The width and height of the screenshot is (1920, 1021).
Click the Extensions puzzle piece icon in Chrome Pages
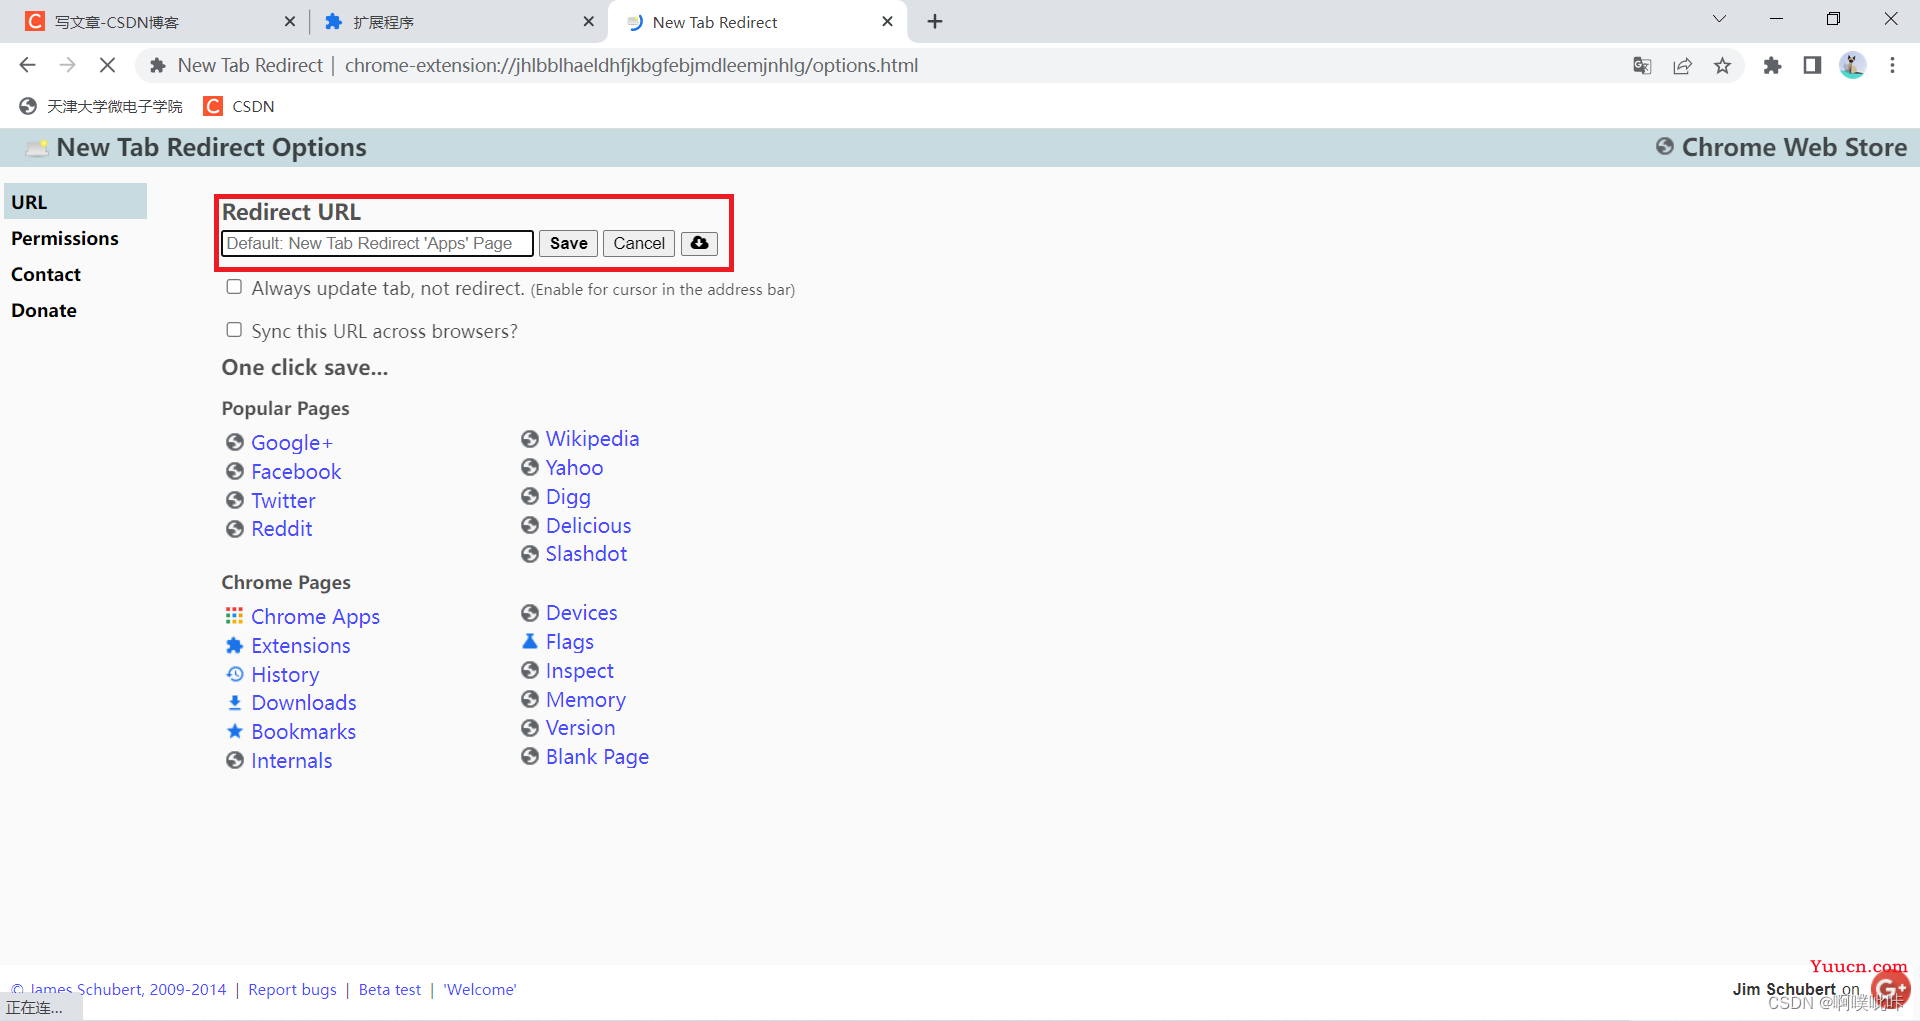(x=234, y=645)
